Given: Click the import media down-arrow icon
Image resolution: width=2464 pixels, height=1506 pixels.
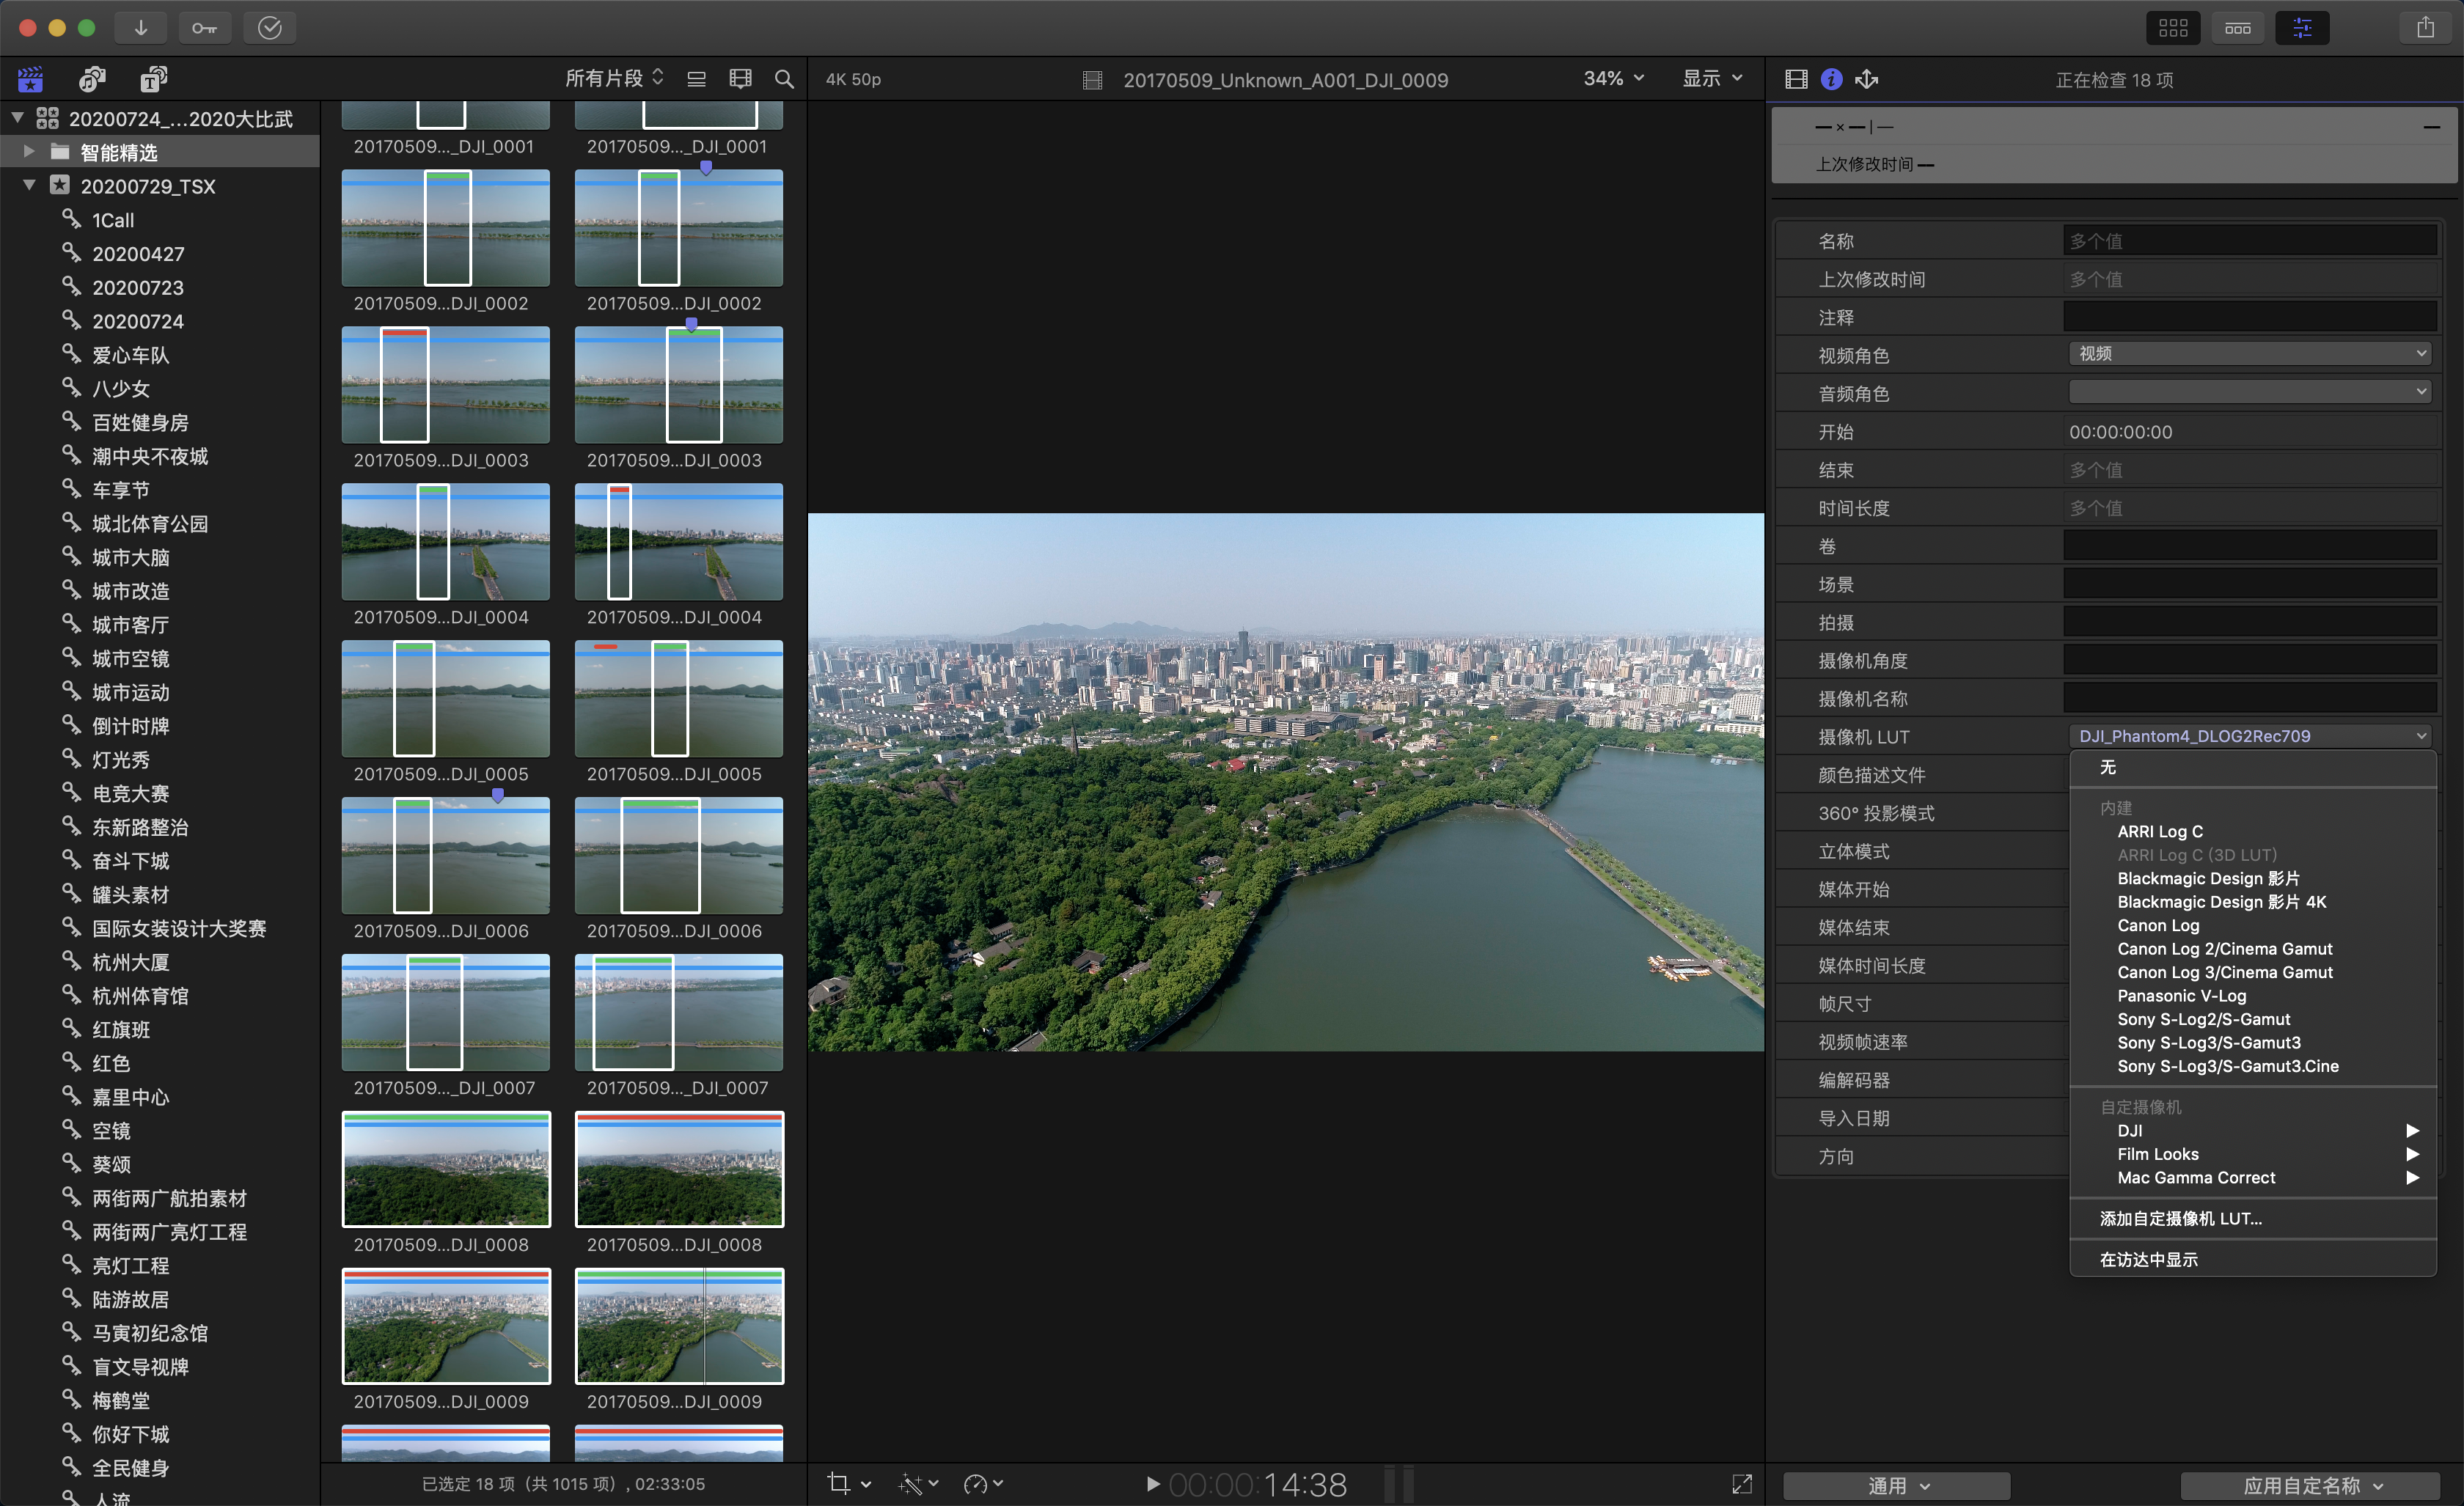Looking at the screenshot, I should tap(141, 28).
